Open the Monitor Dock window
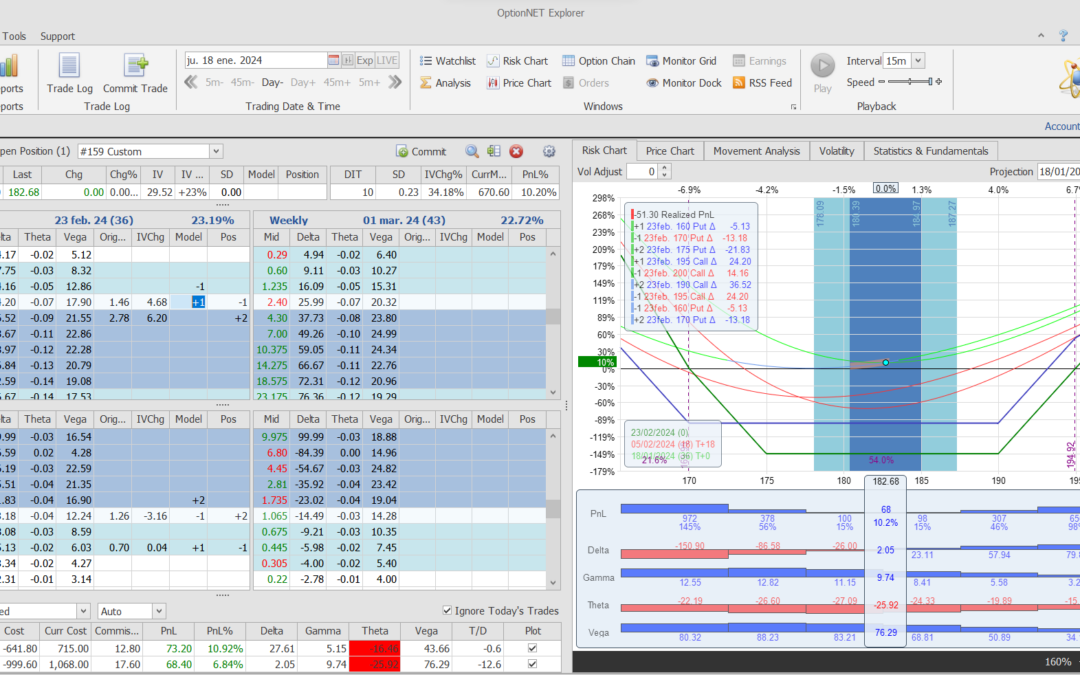The height and width of the screenshot is (675, 1080). [x=683, y=83]
